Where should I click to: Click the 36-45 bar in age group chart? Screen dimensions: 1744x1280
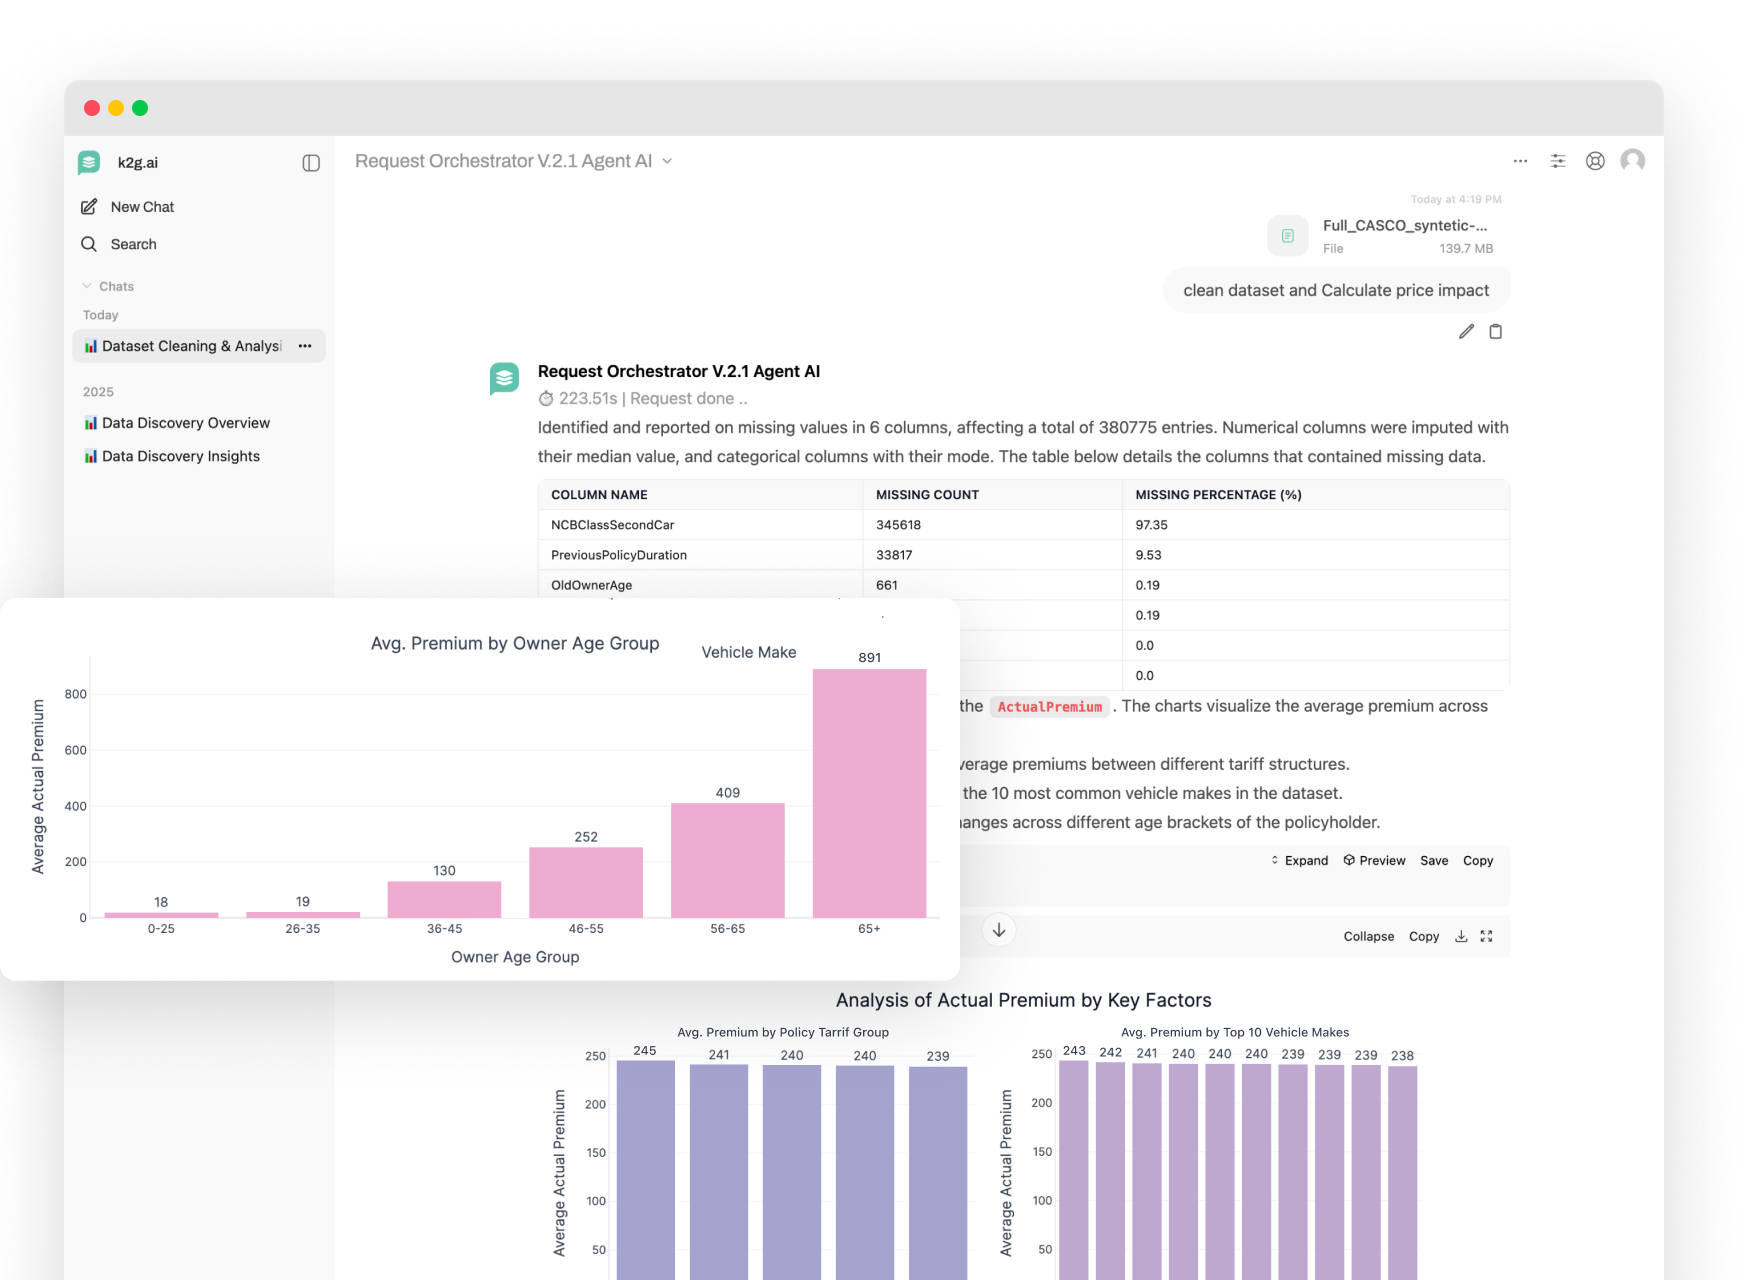[444, 899]
